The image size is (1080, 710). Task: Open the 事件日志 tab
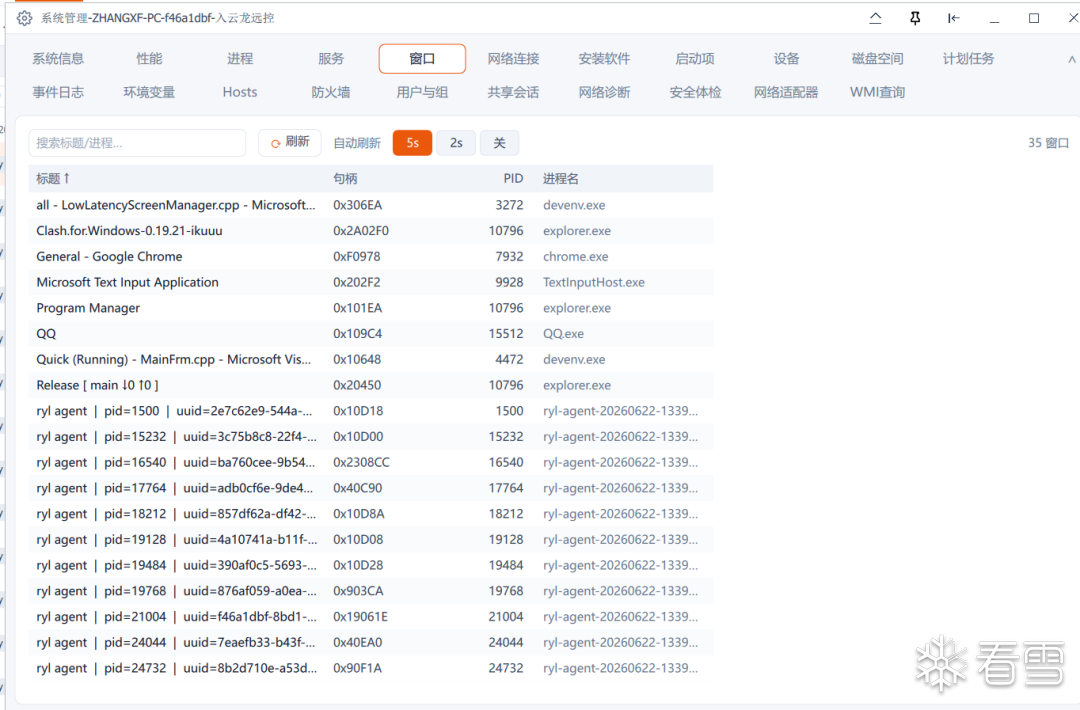58,92
